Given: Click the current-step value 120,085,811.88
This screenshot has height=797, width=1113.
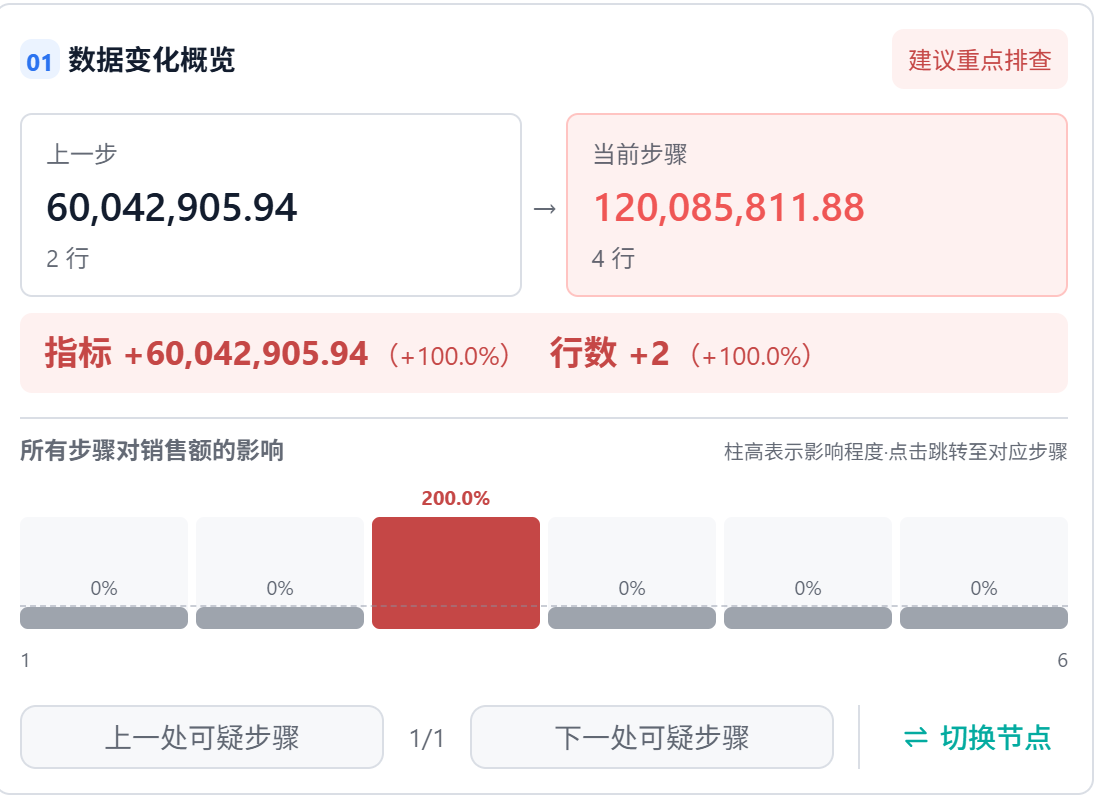Looking at the screenshot, I should pos(729,208).
